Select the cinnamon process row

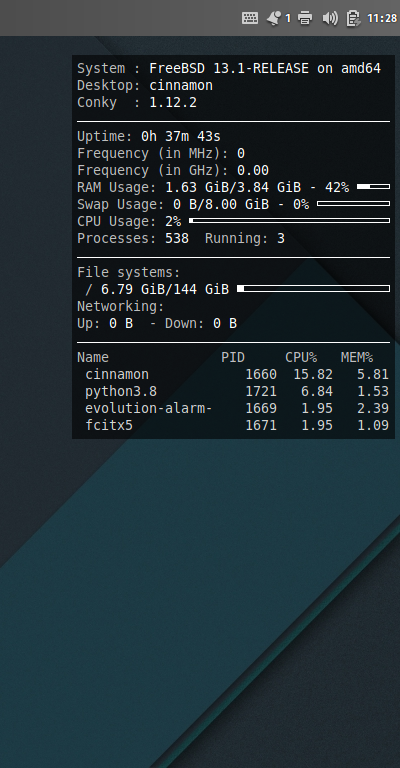point(233,375)
